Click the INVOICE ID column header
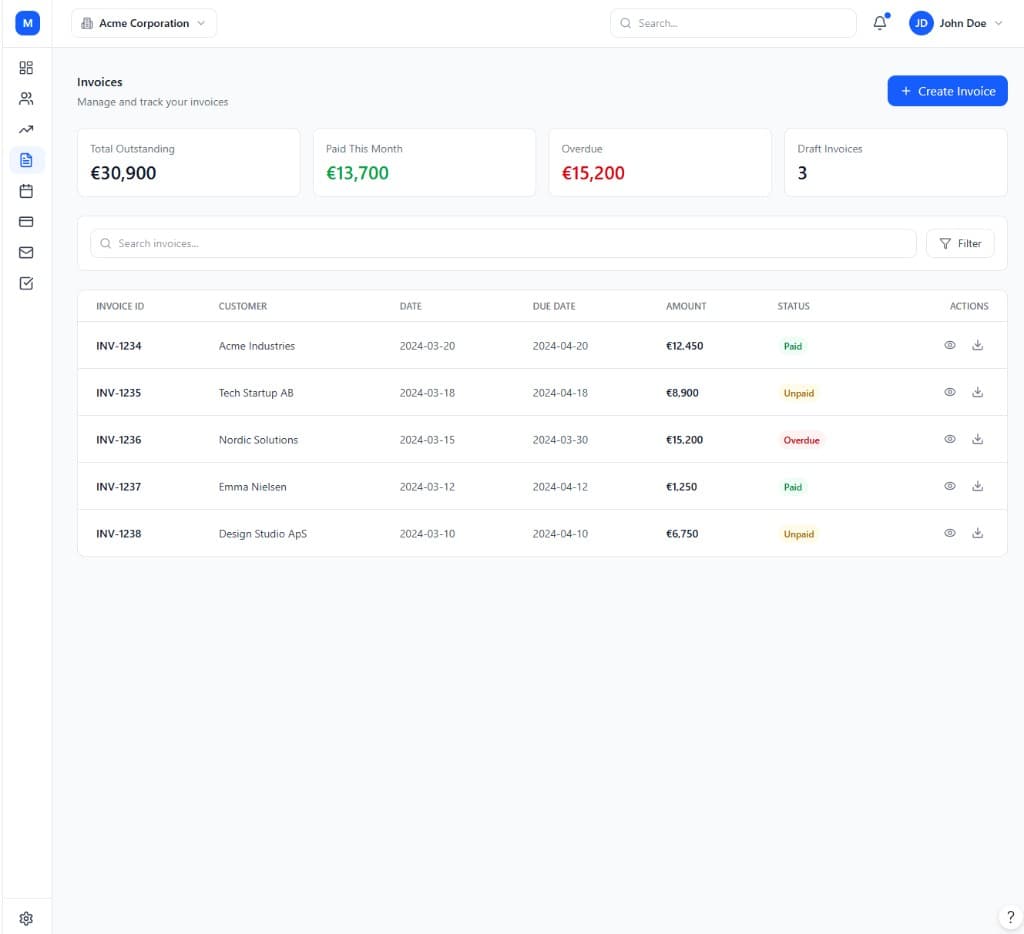Screen dimensions: 1024x934 (x=120, y=306)
